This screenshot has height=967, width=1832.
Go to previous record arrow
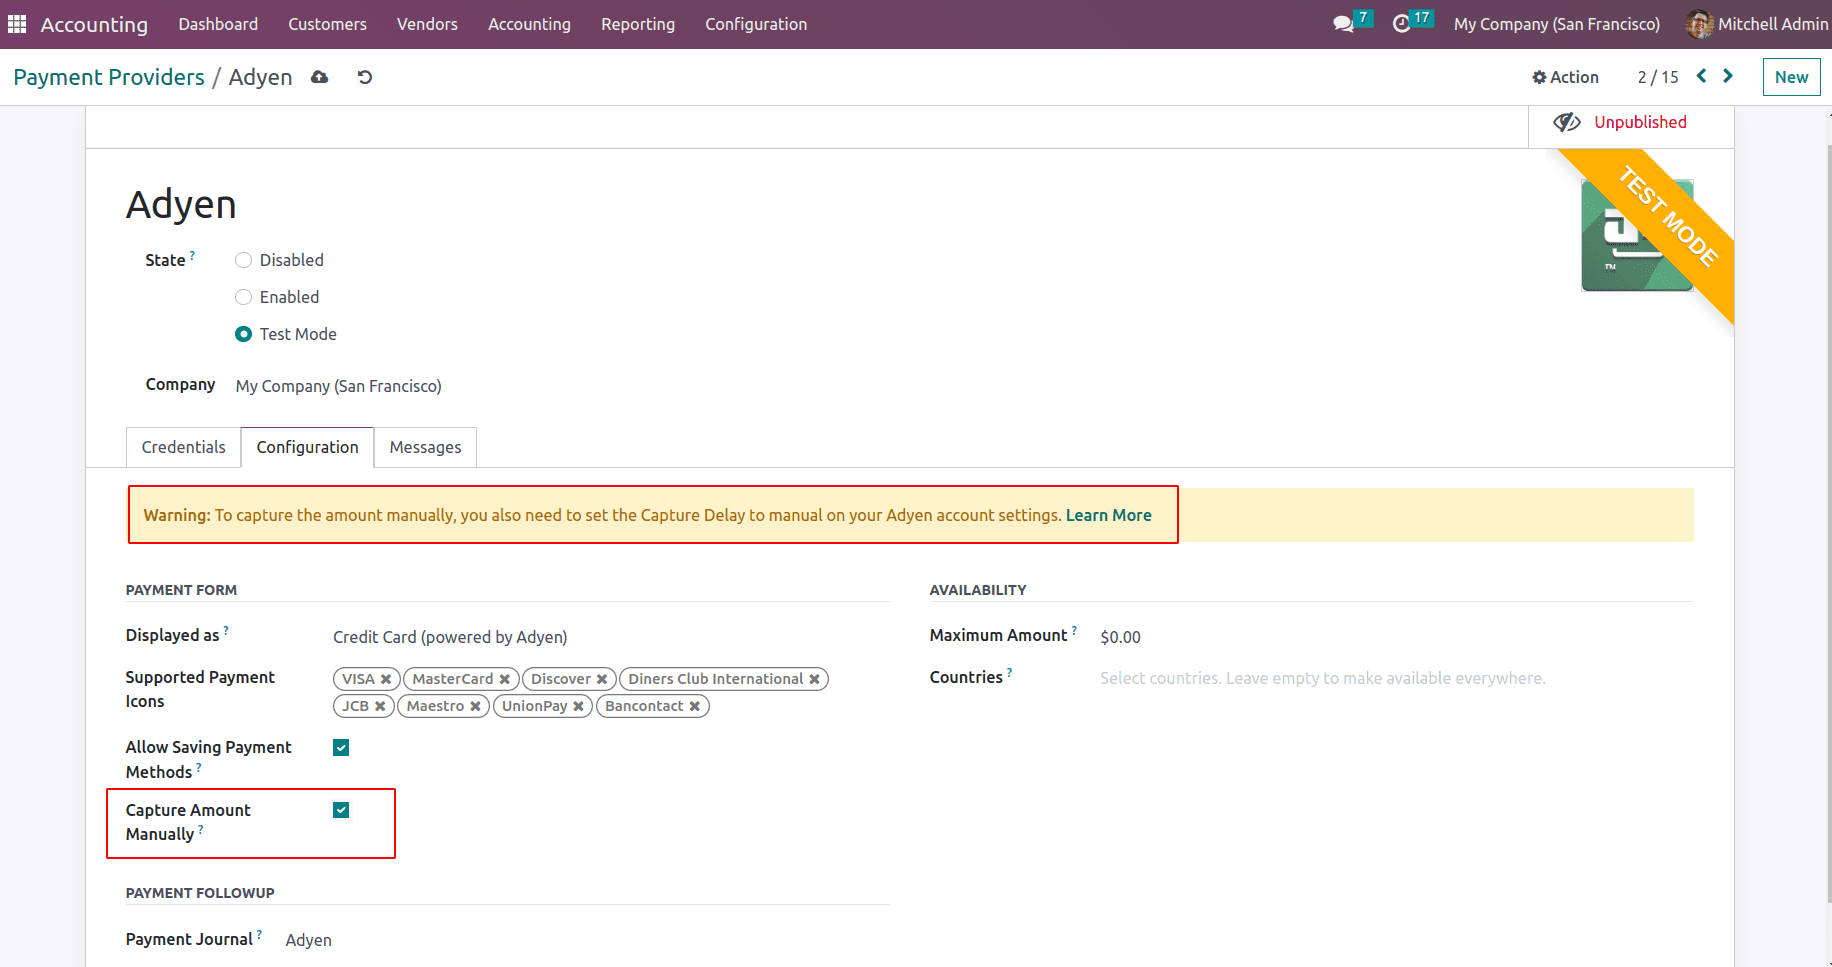pos(1701,76)
